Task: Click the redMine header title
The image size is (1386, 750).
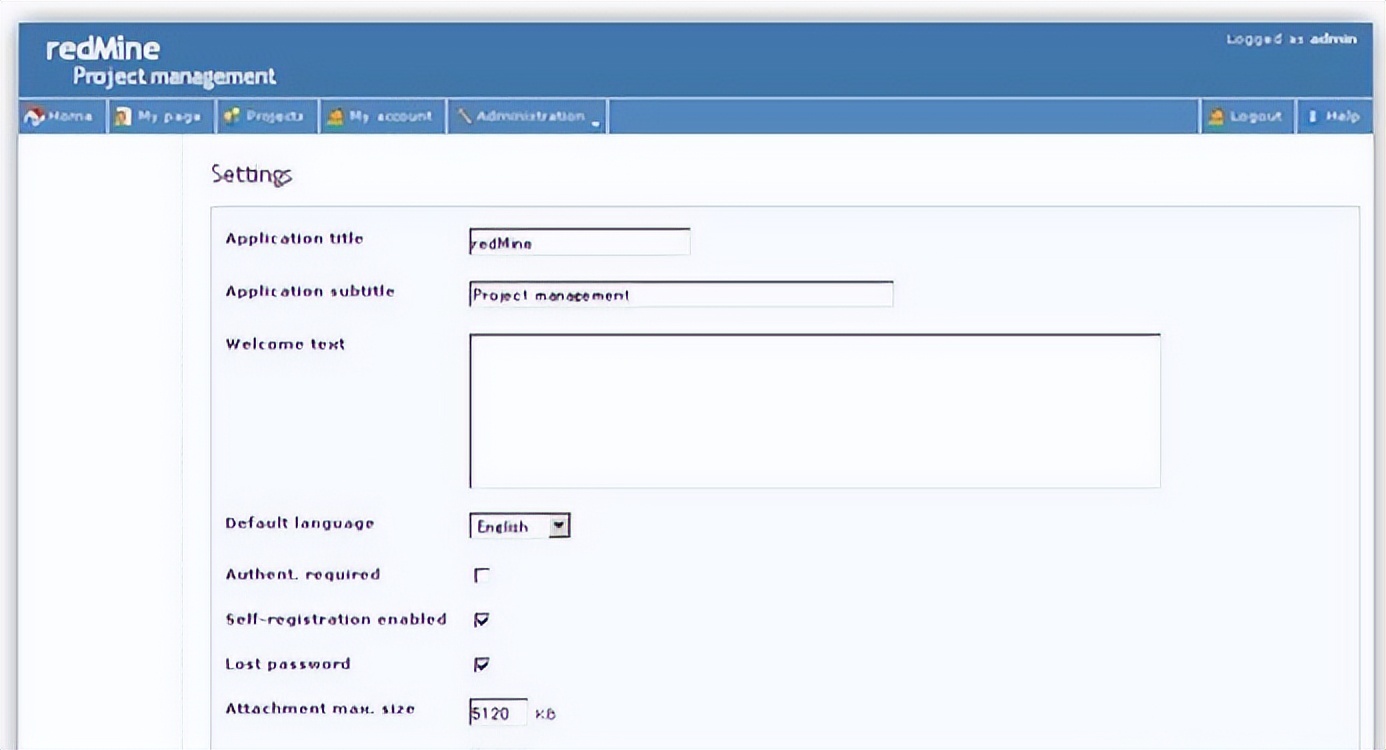Action: [x=103, y=48]
